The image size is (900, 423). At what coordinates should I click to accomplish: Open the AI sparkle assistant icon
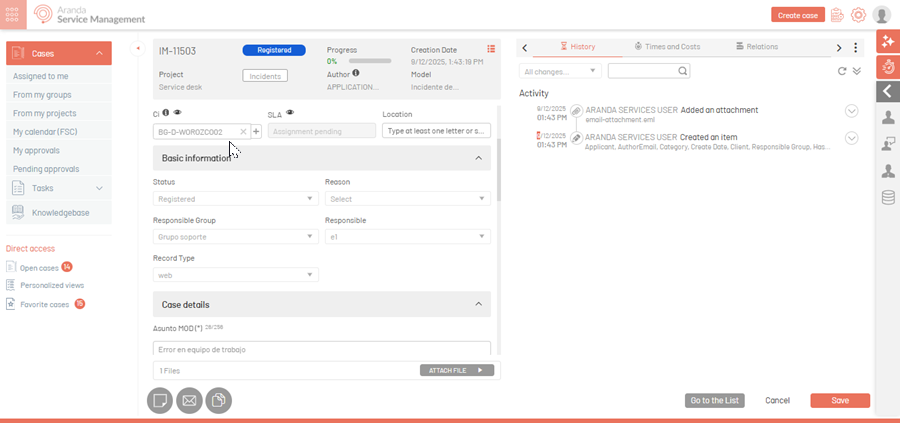coord(888,41)
